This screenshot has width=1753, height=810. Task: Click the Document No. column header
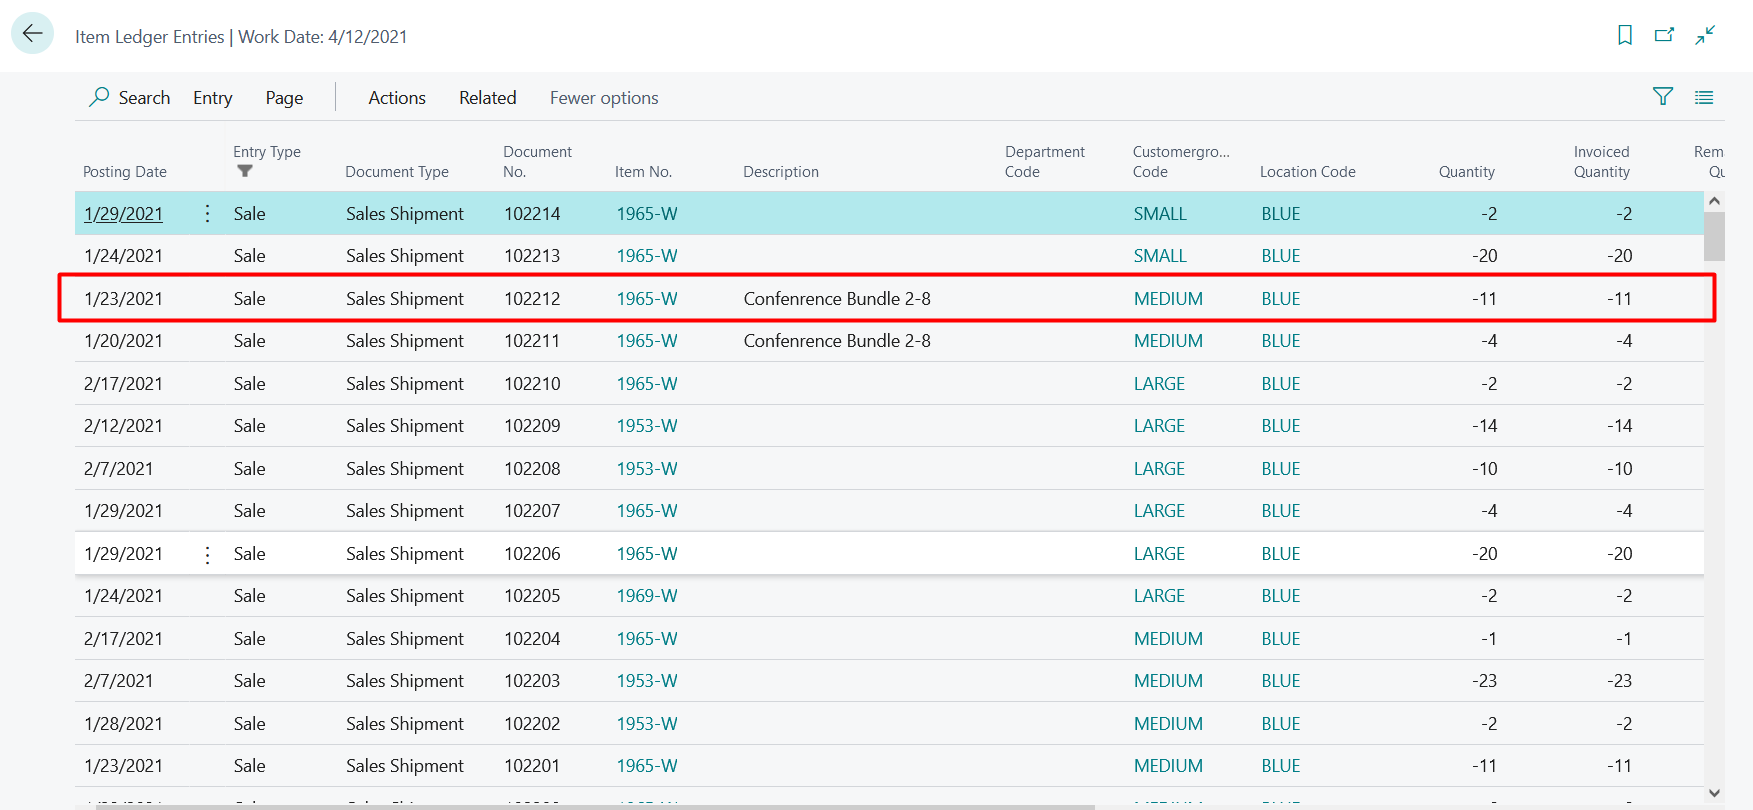pyautogui.click(x=537, y=162)
